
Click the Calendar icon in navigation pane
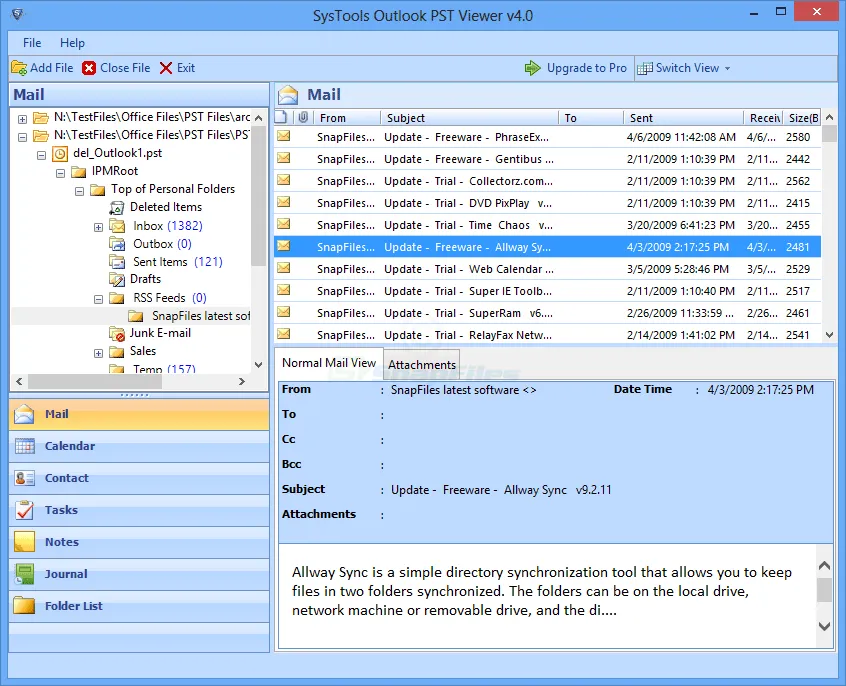[24, 446]
